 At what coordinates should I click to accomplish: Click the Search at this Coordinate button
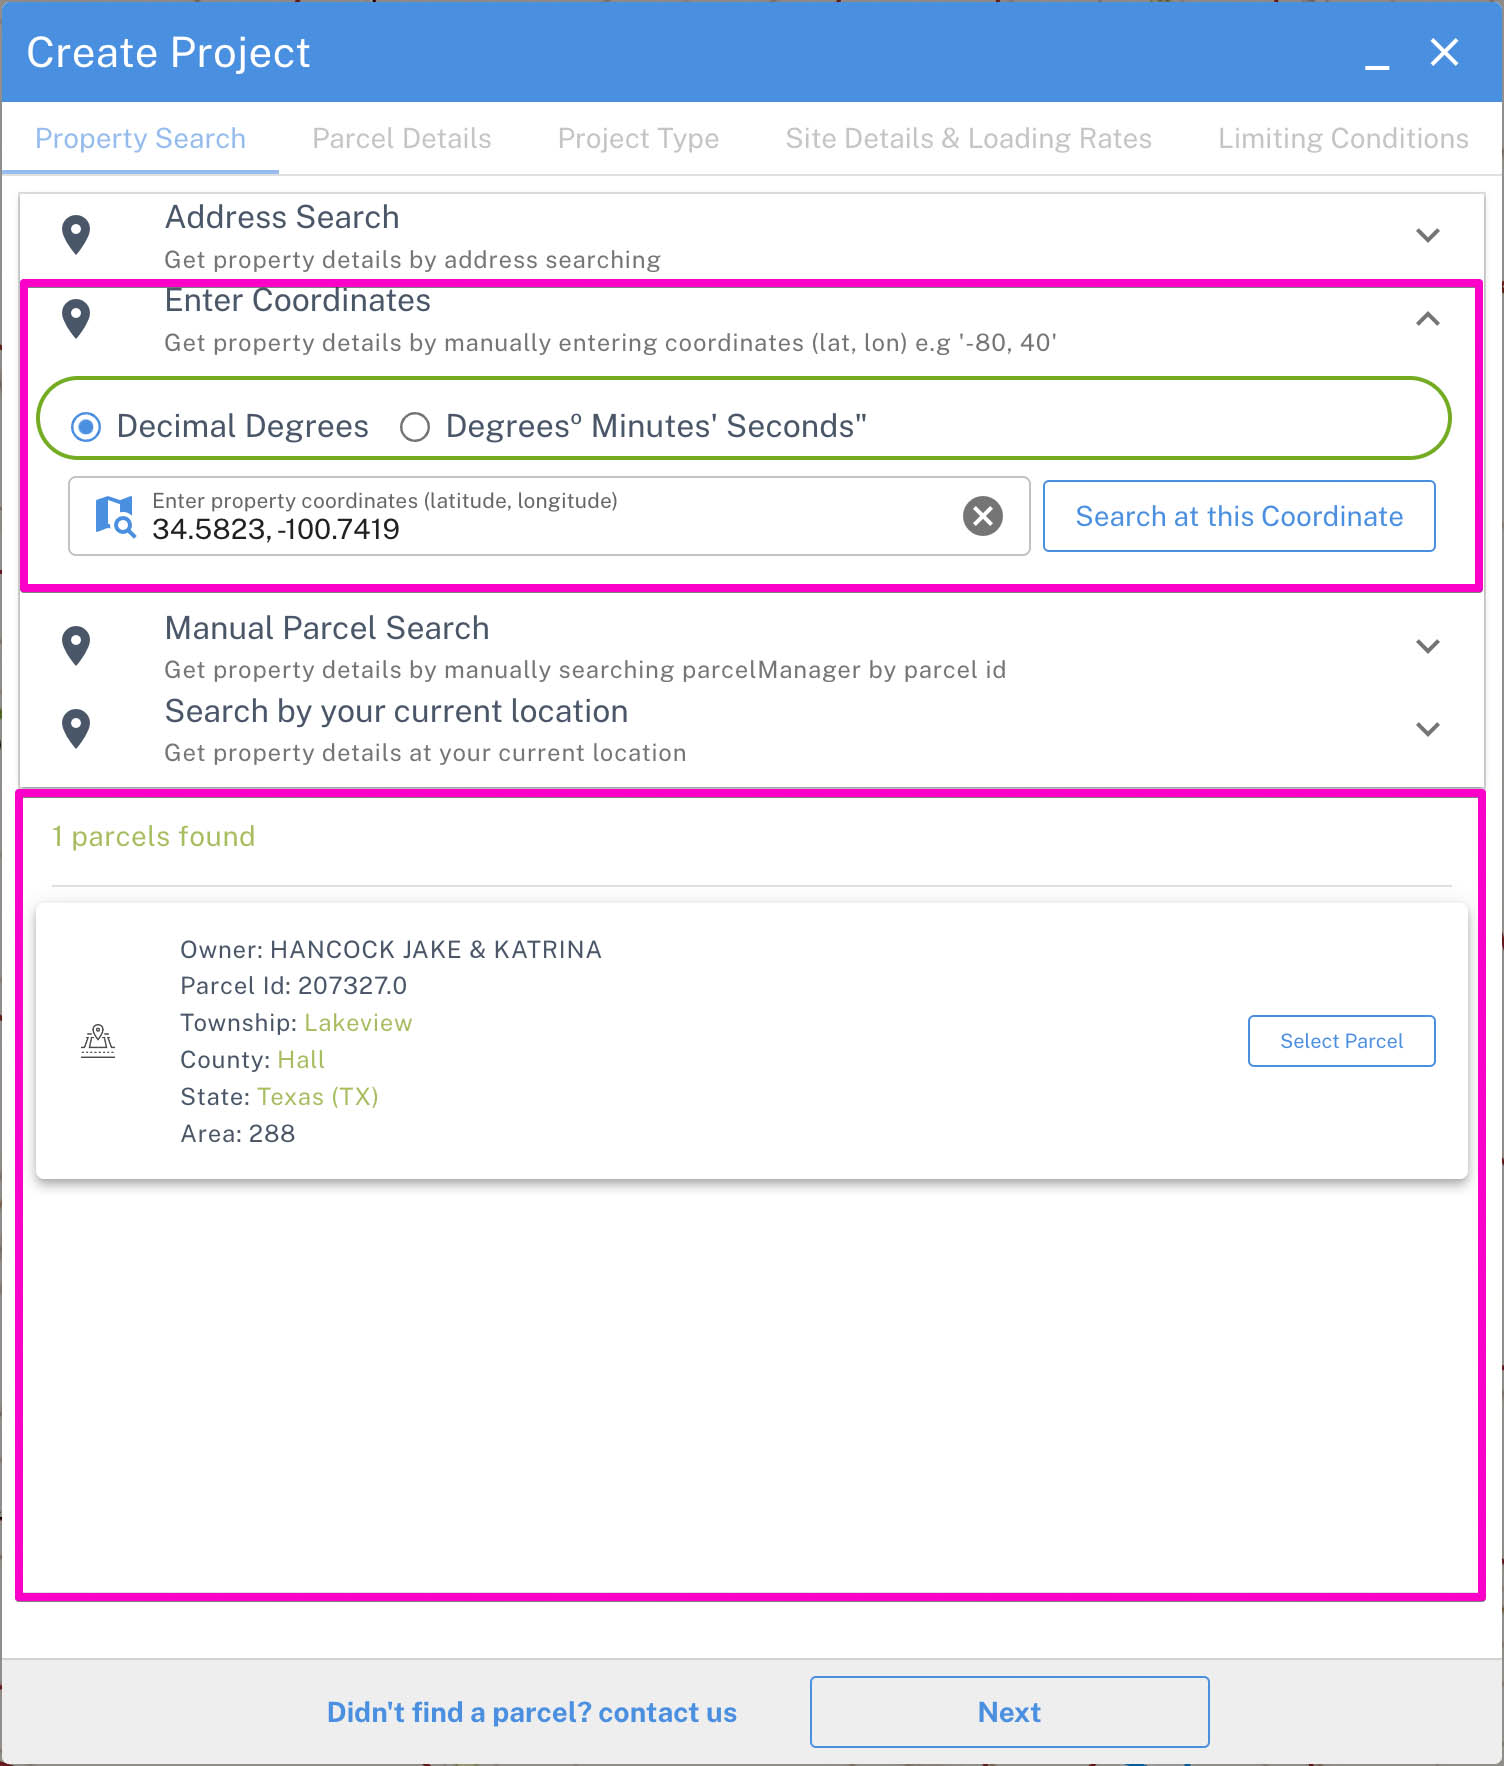pos(1239,516)
